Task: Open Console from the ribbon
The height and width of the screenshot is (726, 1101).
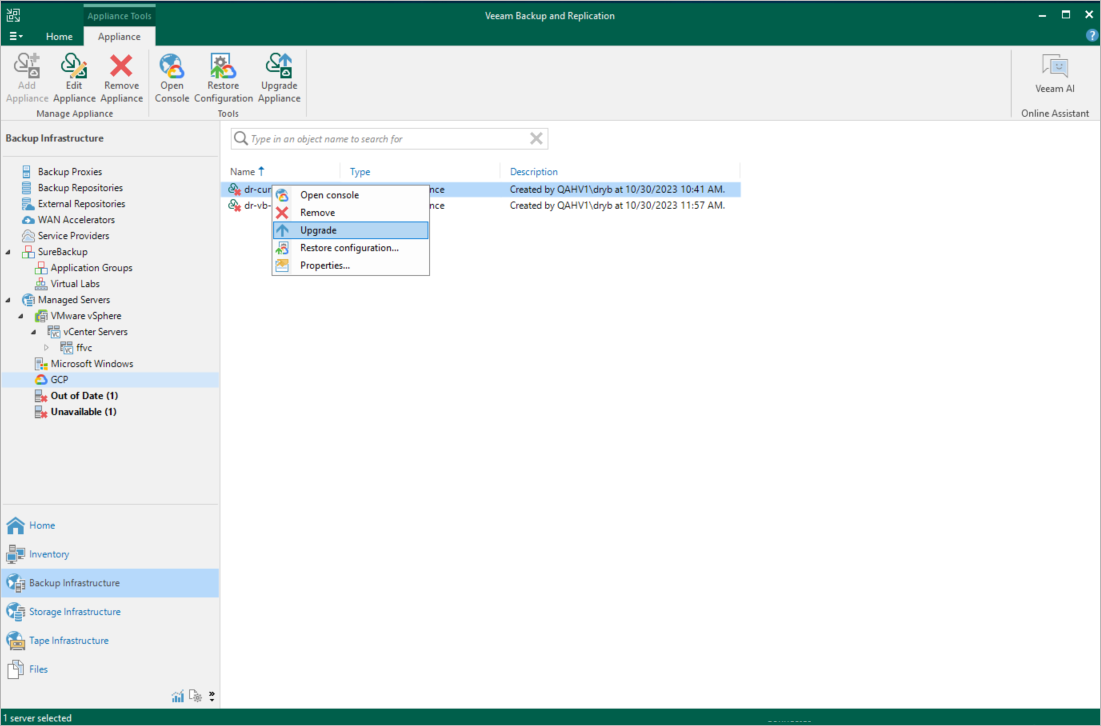Action: (172, 78)
